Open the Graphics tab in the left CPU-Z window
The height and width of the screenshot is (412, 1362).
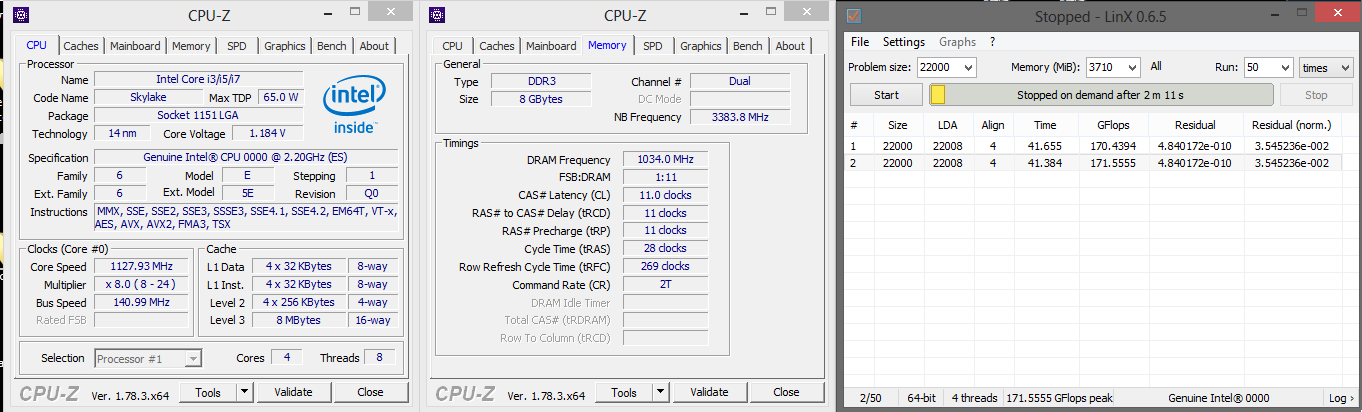click(285, 46)
